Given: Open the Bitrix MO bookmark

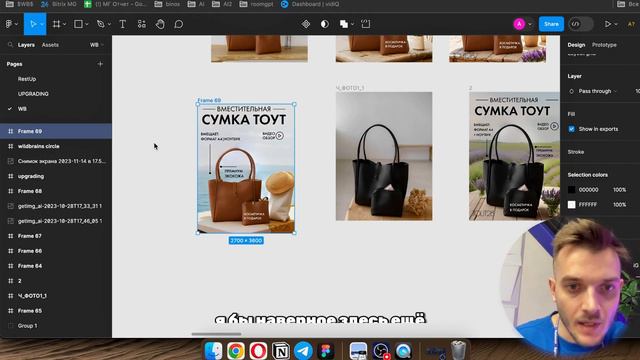Looking at the screenshot, I should pyautogui.click(x=59, y=4).
